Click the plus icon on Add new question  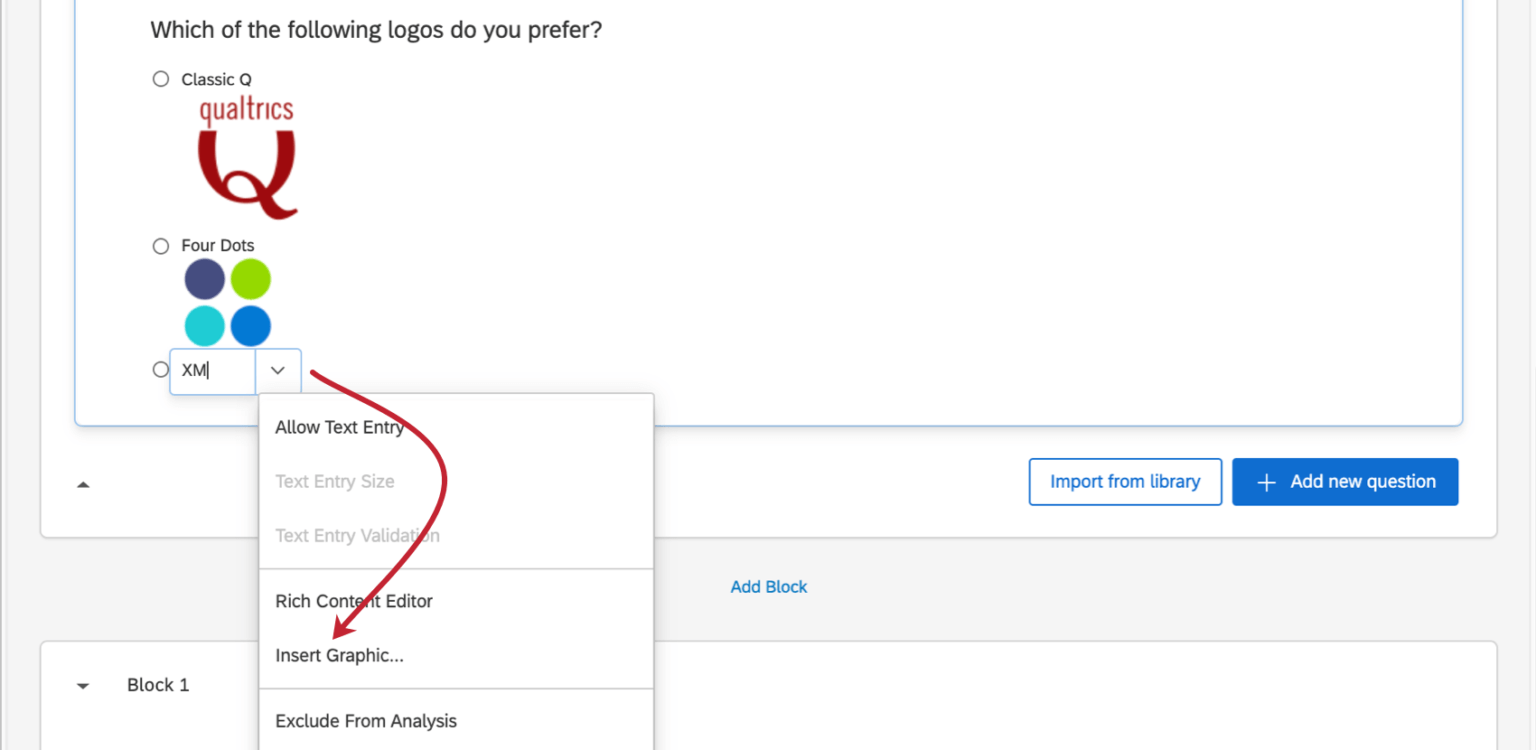click(1266, 481)
